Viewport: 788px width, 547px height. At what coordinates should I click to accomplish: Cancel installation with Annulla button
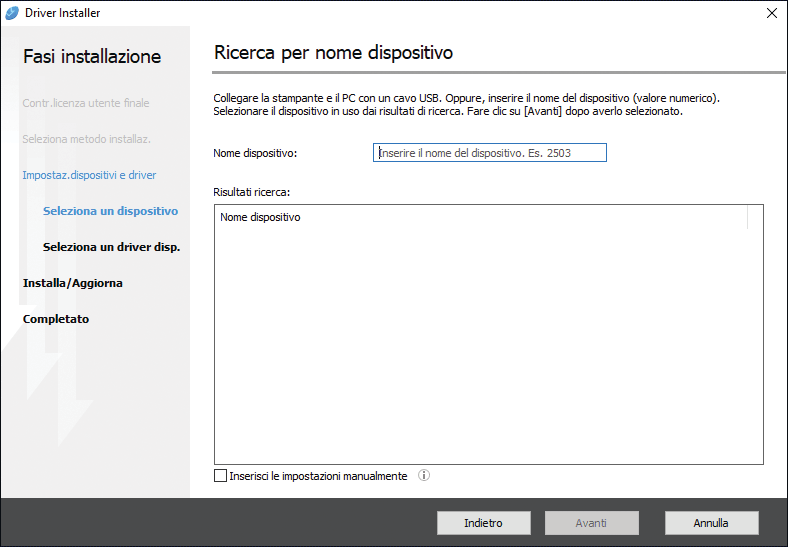click(x=711, y=523)
